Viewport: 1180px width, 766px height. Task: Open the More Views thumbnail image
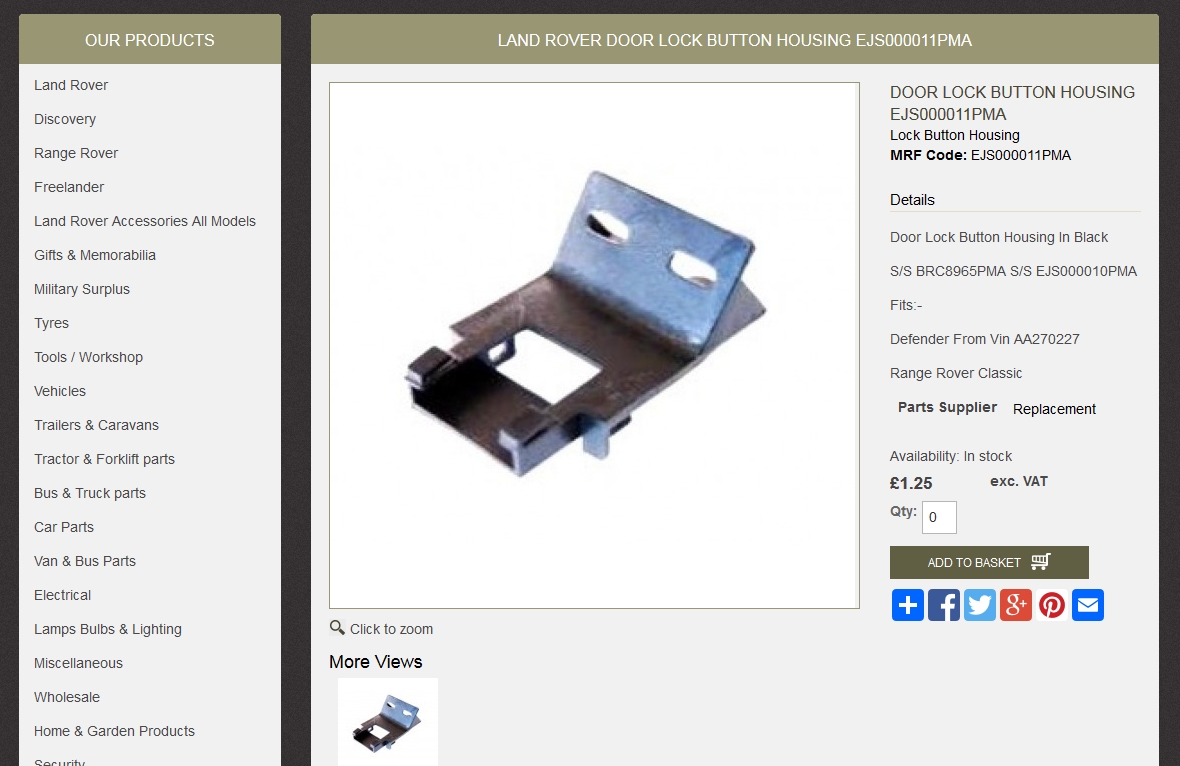click(x=388, y=722)
